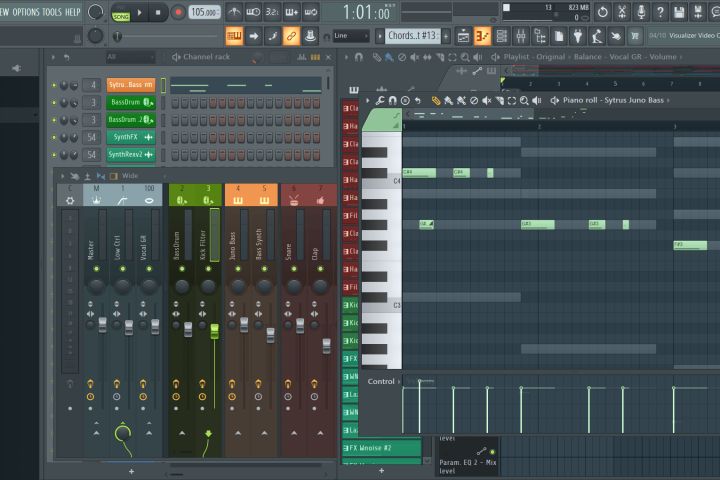Select the BassDrum channel button
This screenshot has width=720, height=480.
(x=131, y=102)
